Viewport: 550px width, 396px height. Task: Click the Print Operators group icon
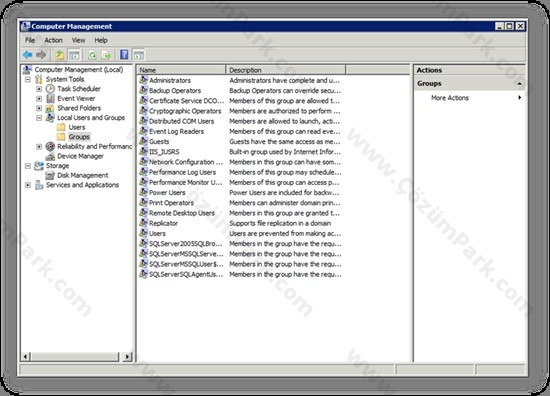click(x=143, y=202)
